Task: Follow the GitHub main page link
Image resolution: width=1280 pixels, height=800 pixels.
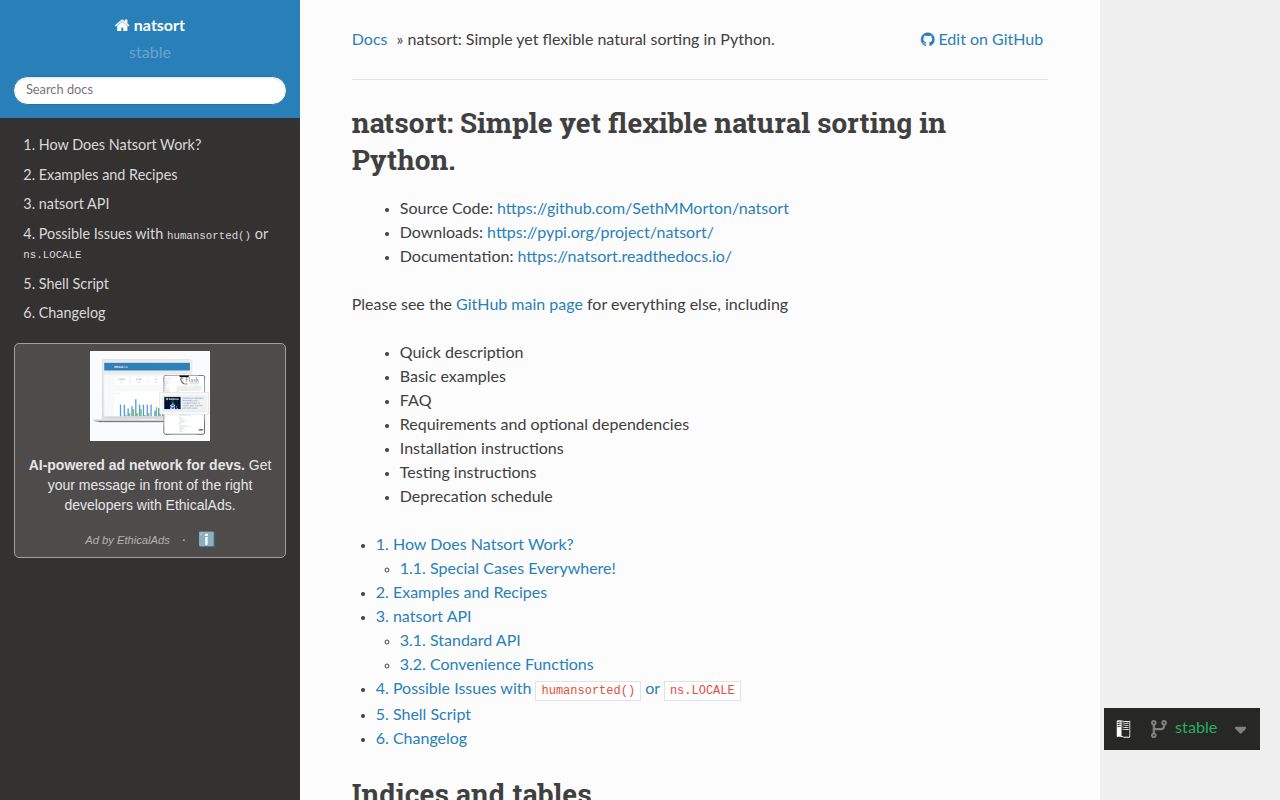Action: [519, 305]
